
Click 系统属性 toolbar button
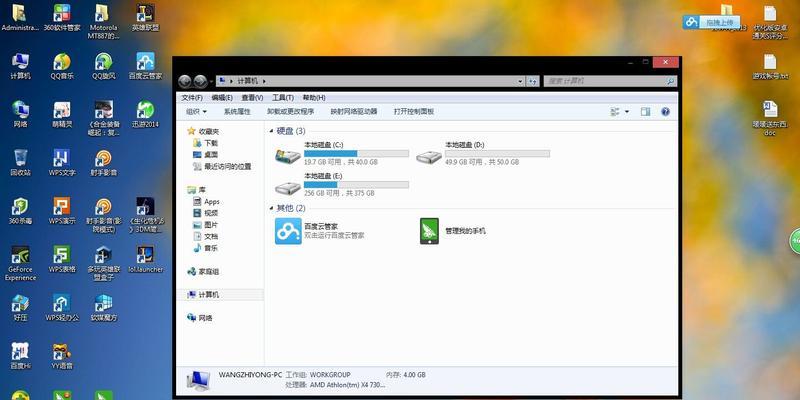pyautogui.click(x=237, y=112)
